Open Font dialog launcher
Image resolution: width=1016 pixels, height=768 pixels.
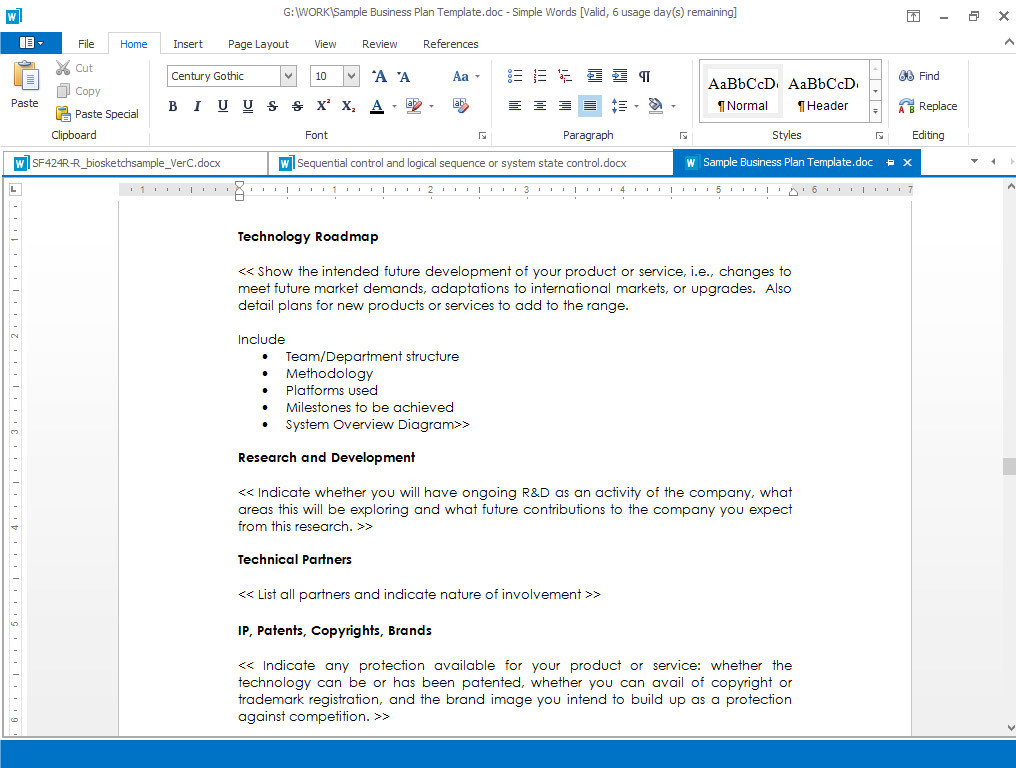coord(482,135)
